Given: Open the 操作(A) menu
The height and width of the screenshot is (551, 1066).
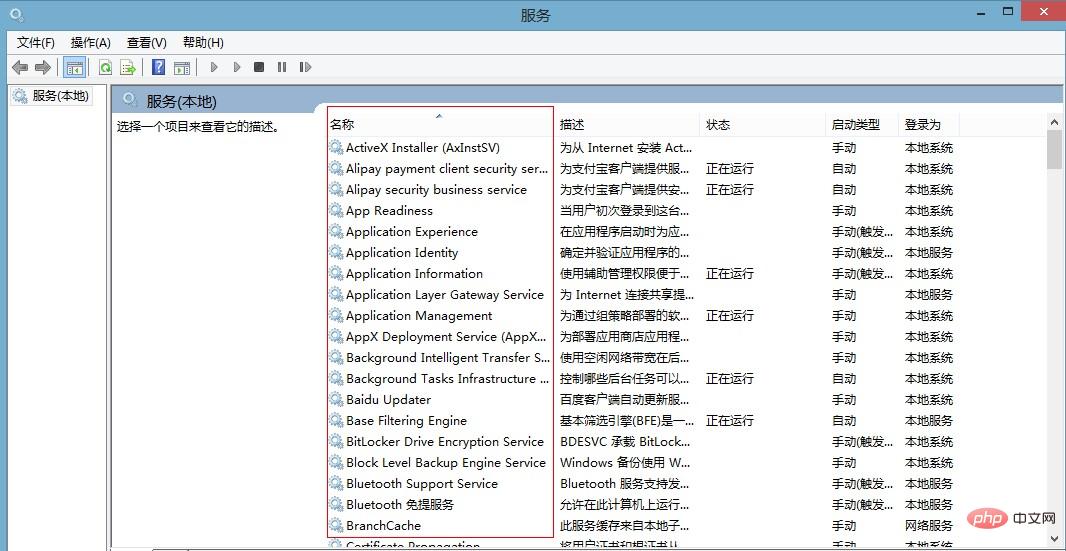Looking at the screenshot, I should coord(90,43).
